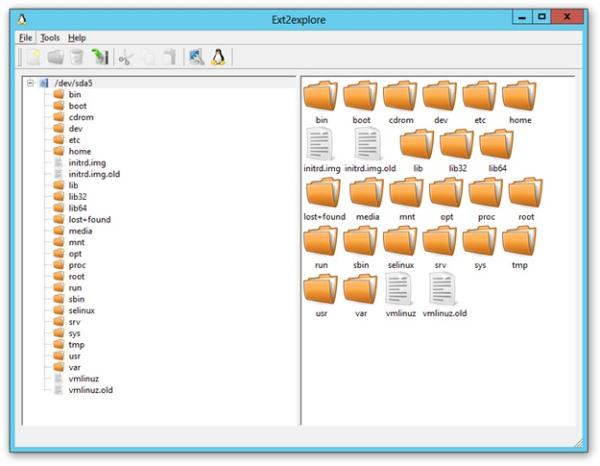Click the initrd.img.old file icon in right pane
This screenshot has height=466, width=600.
coord(368,144)
